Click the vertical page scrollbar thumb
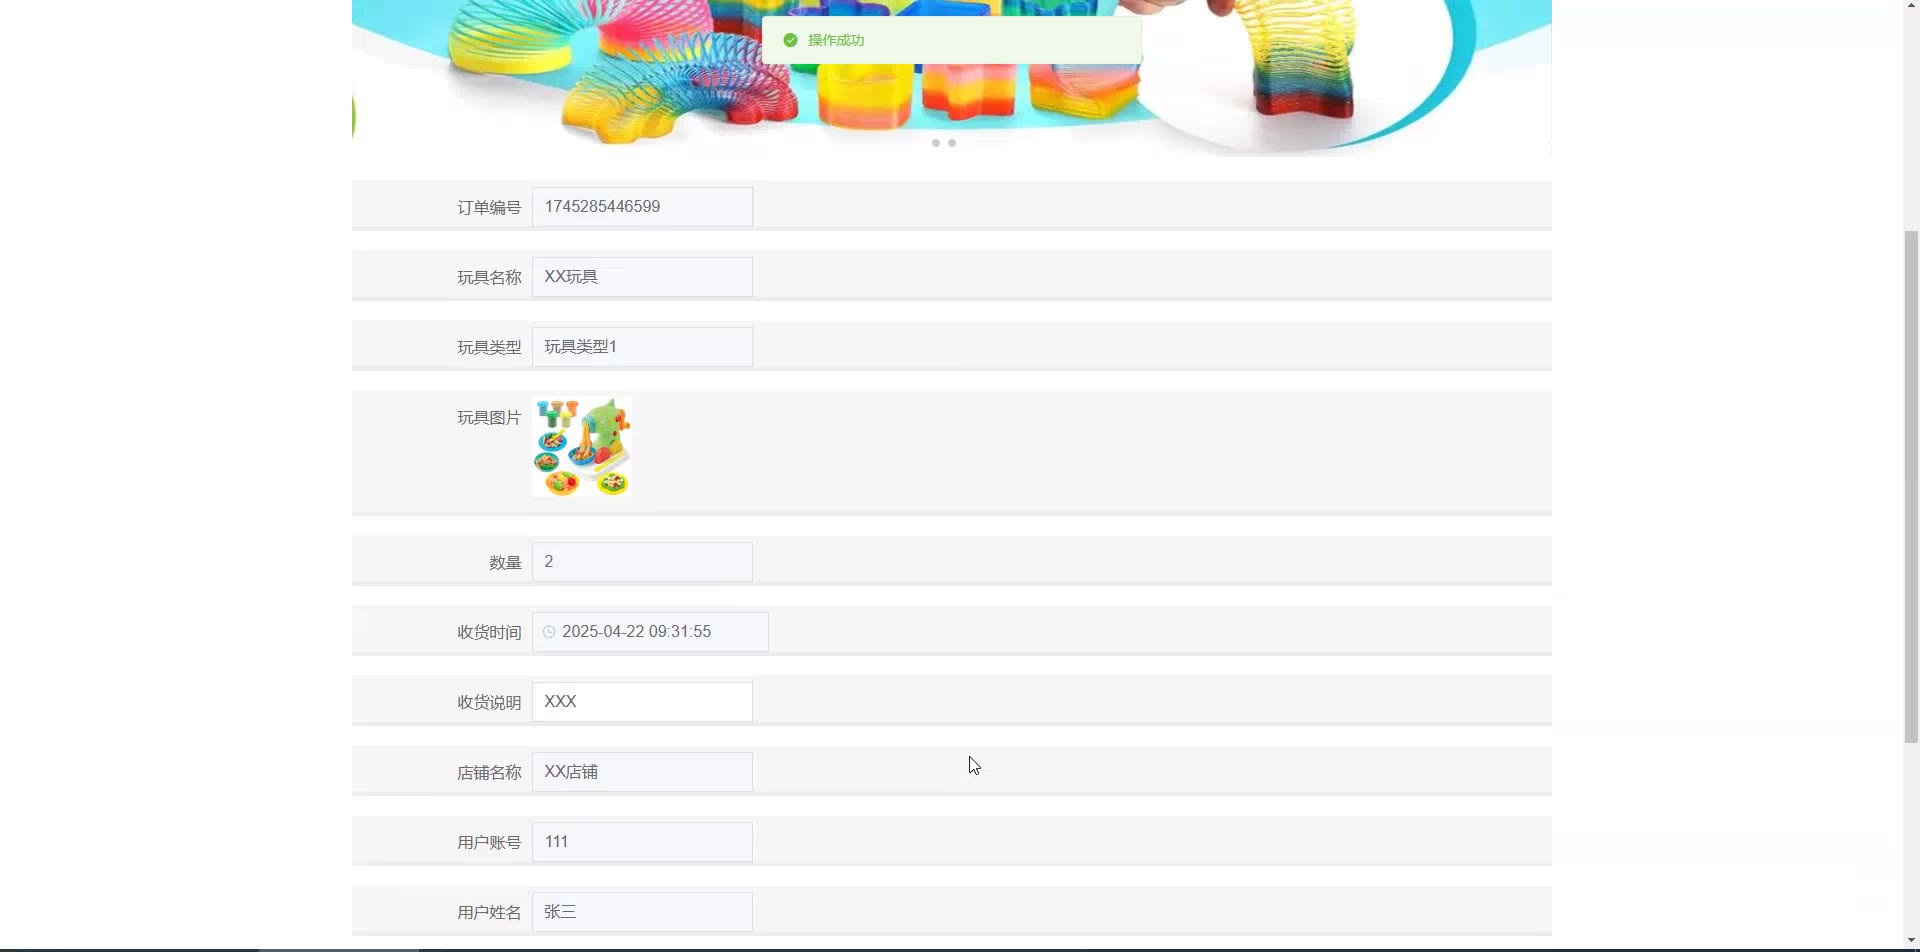The width and height of the screenshot is (1920, 952). [1911, 487]
